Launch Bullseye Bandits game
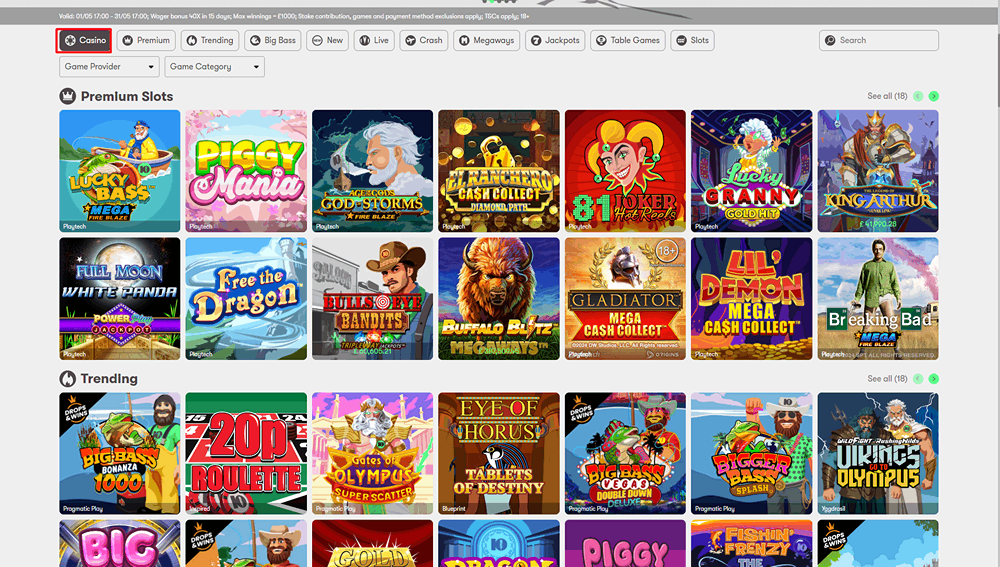Screen dimensions: 1000x567 tap(372, 299)
